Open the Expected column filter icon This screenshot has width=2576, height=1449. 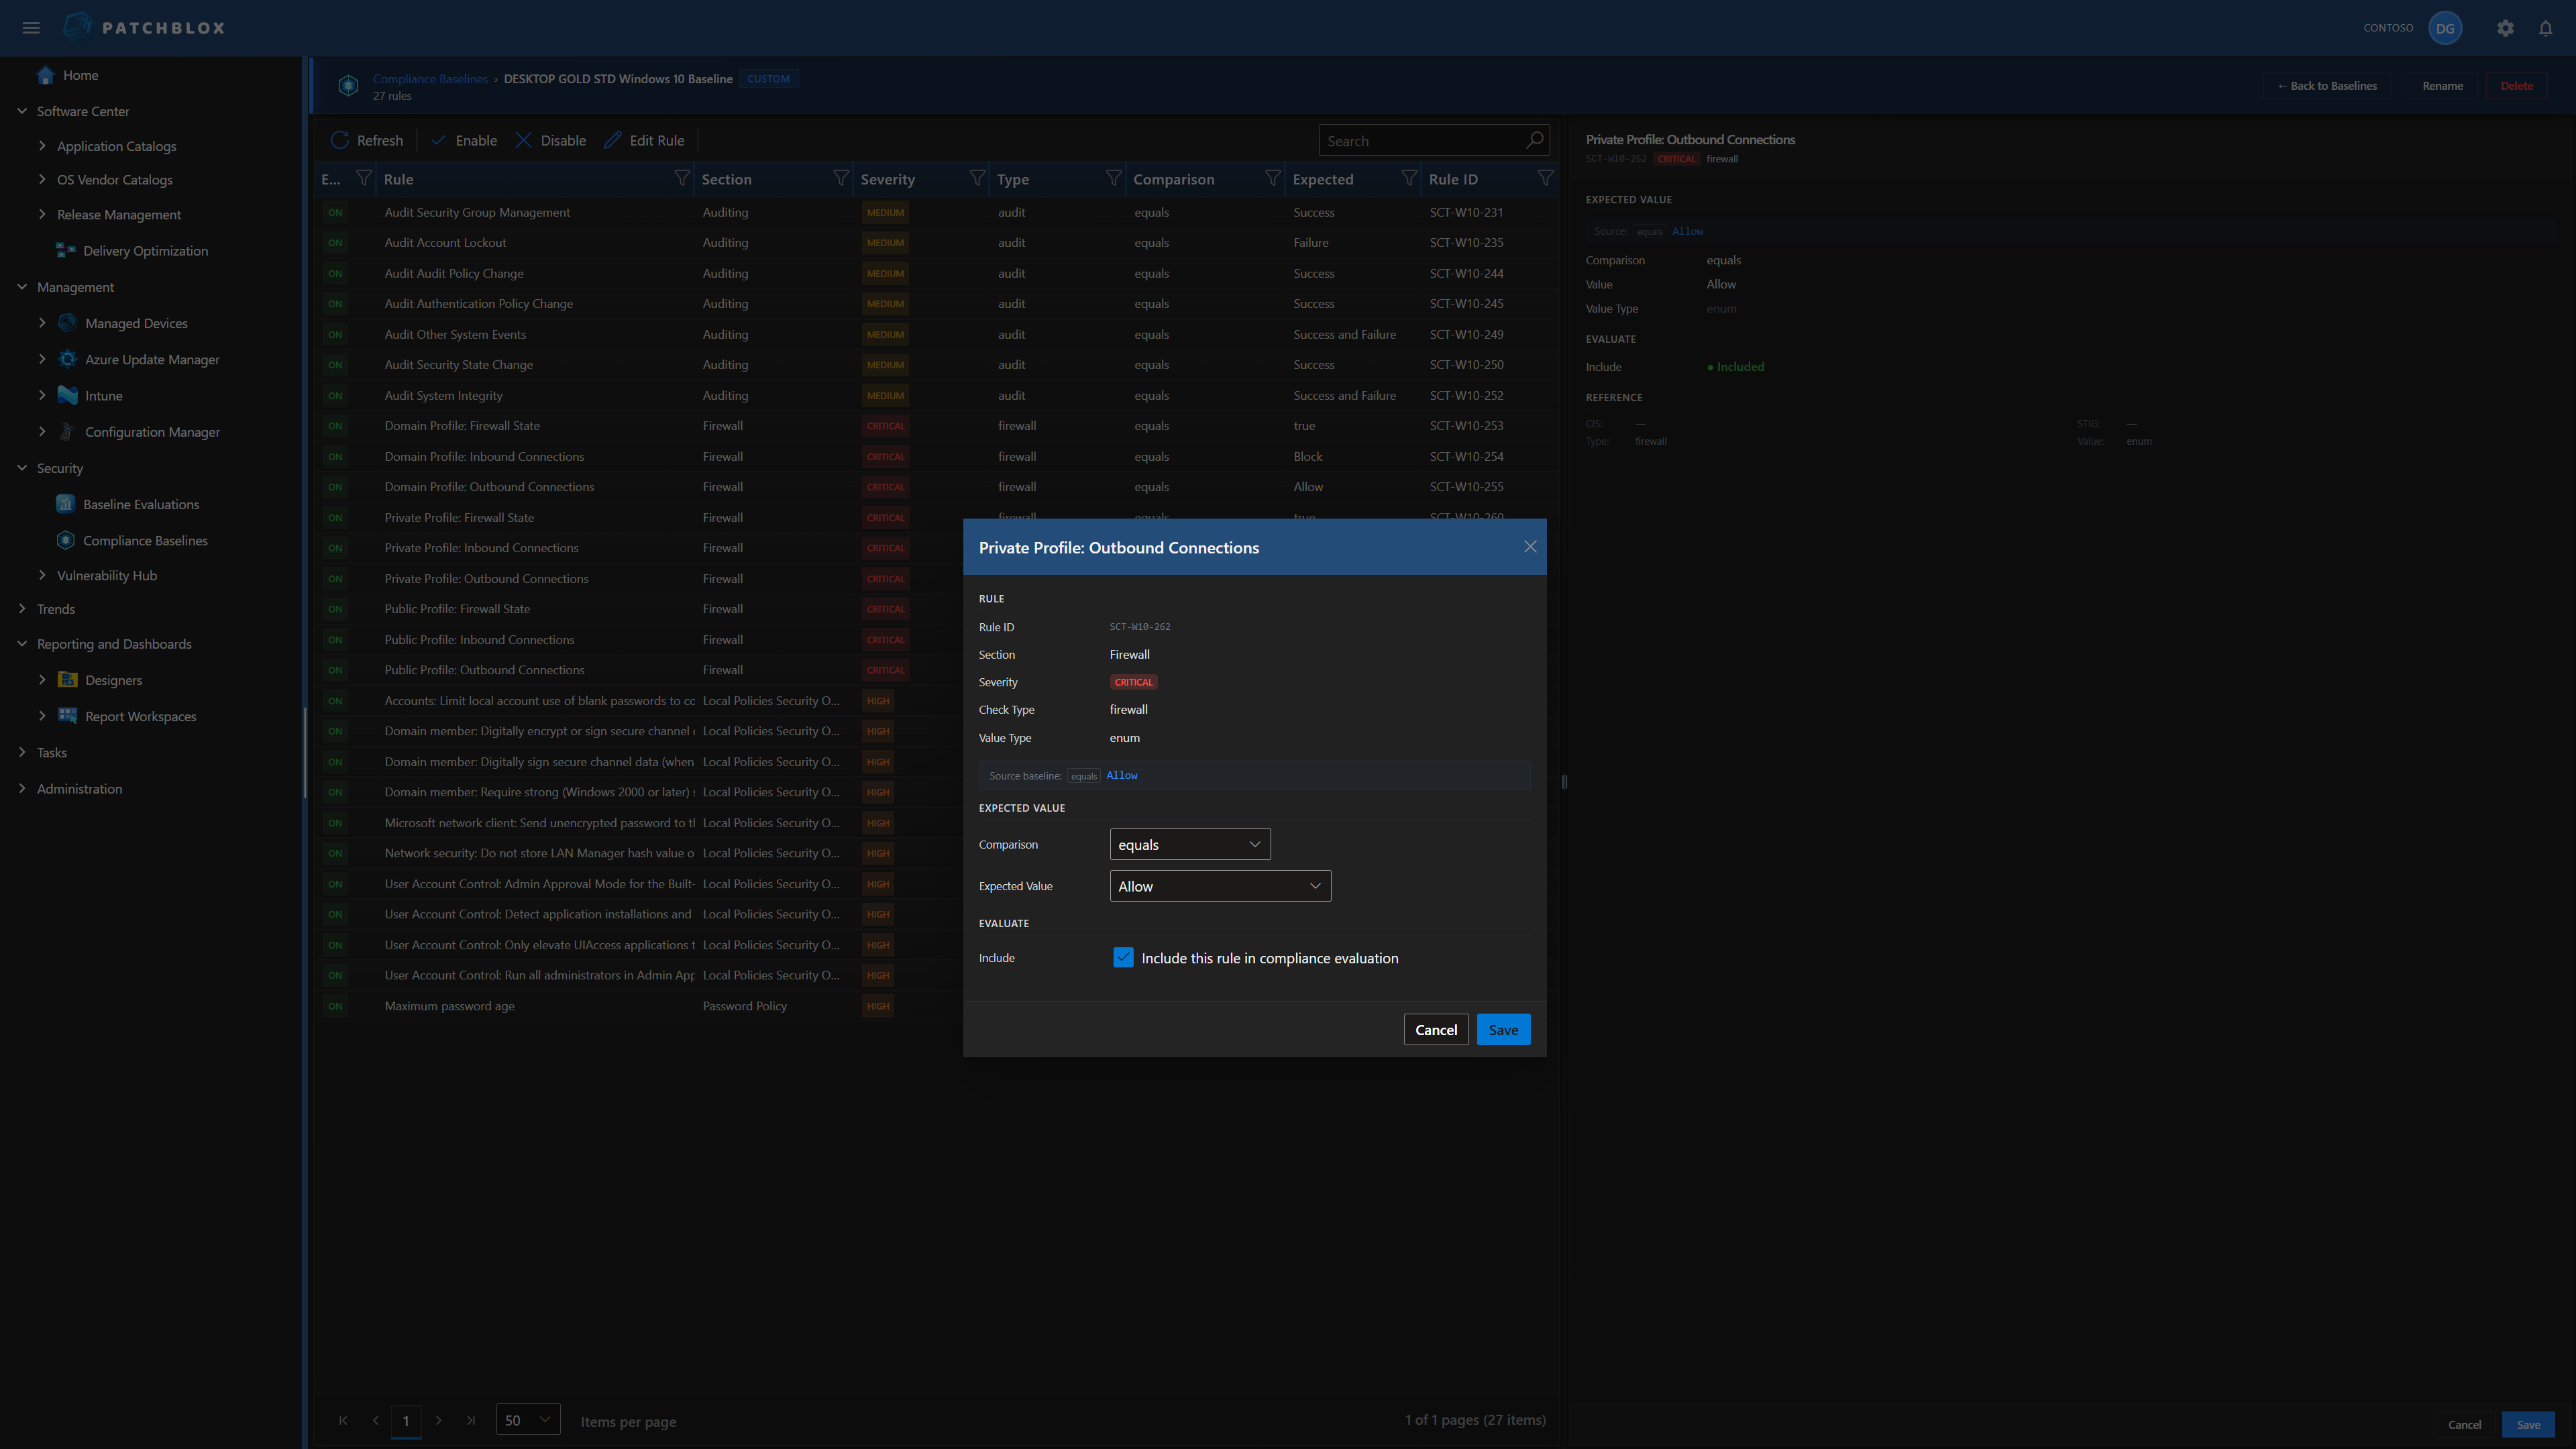pos(1409,178)
